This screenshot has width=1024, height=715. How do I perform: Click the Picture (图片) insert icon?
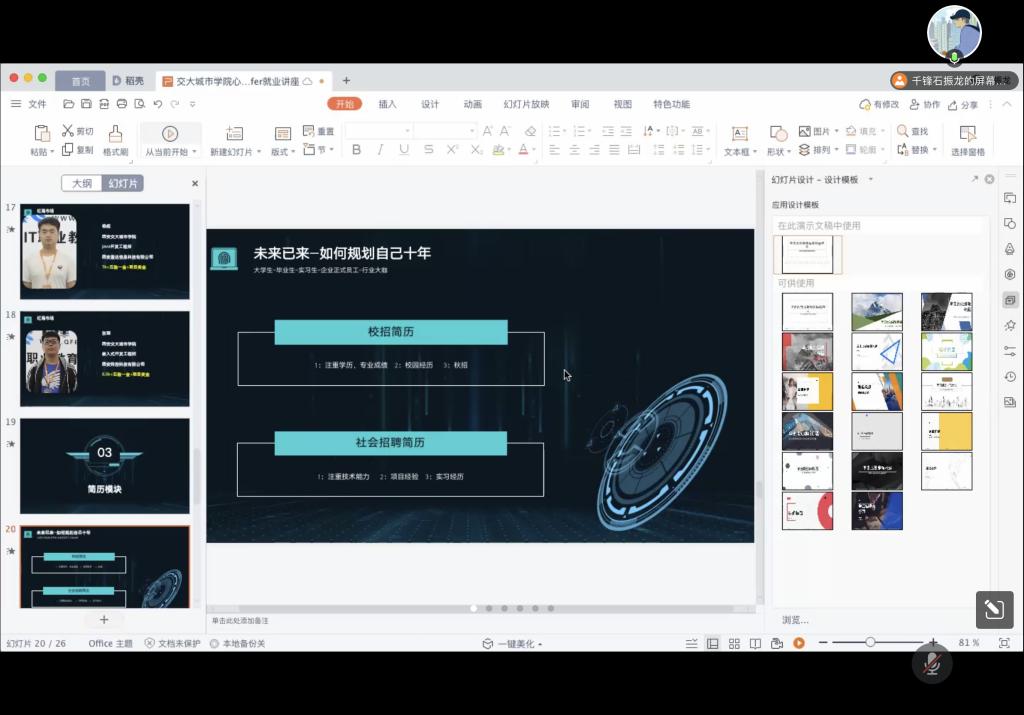[805, 131]
